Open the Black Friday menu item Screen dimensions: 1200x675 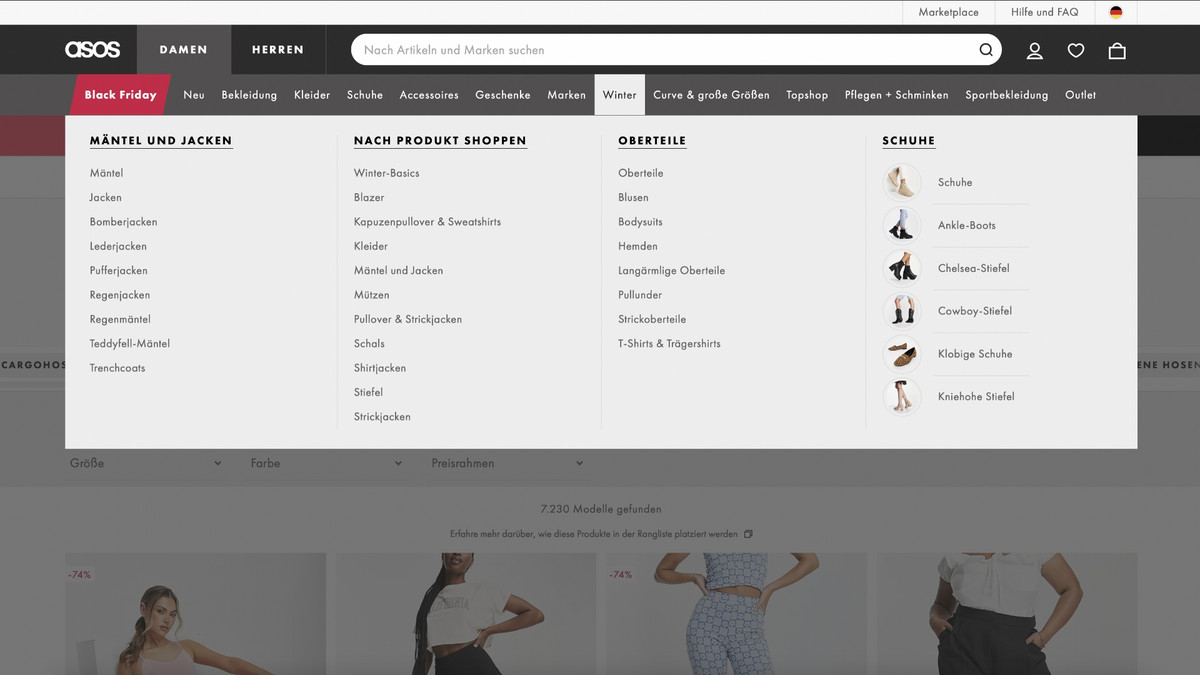click(120, 95)
